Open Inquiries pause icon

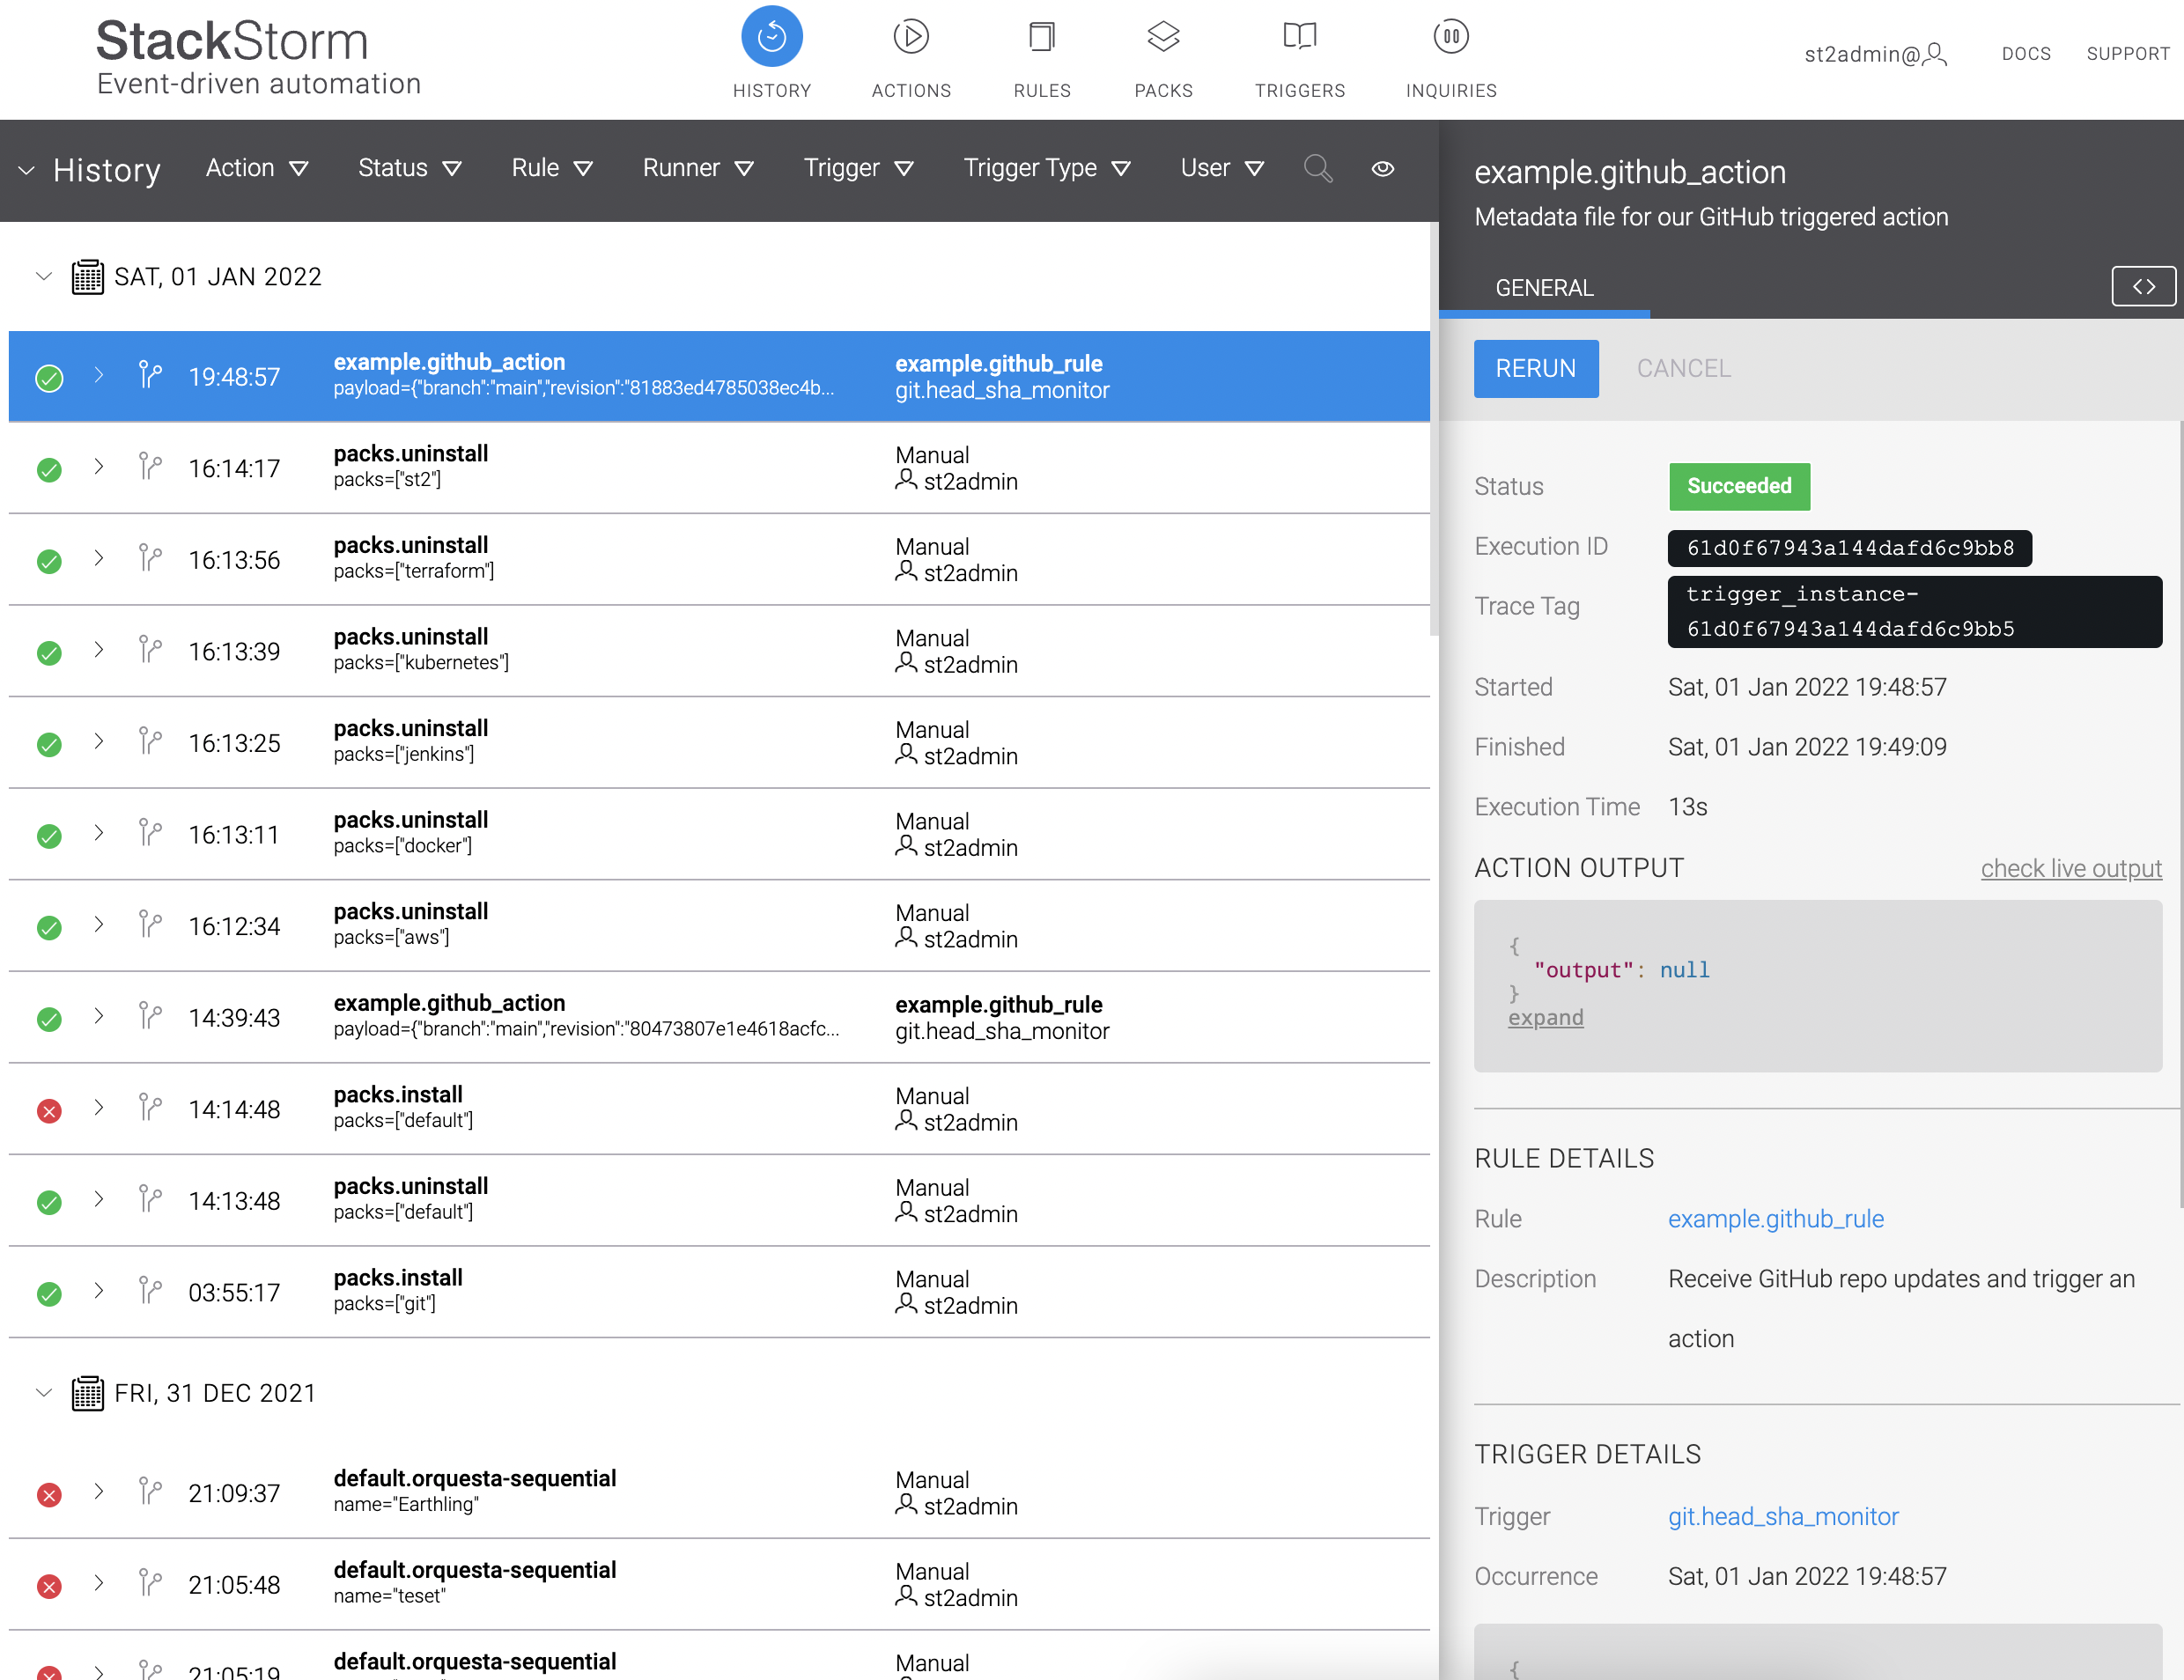[1450, 37]
